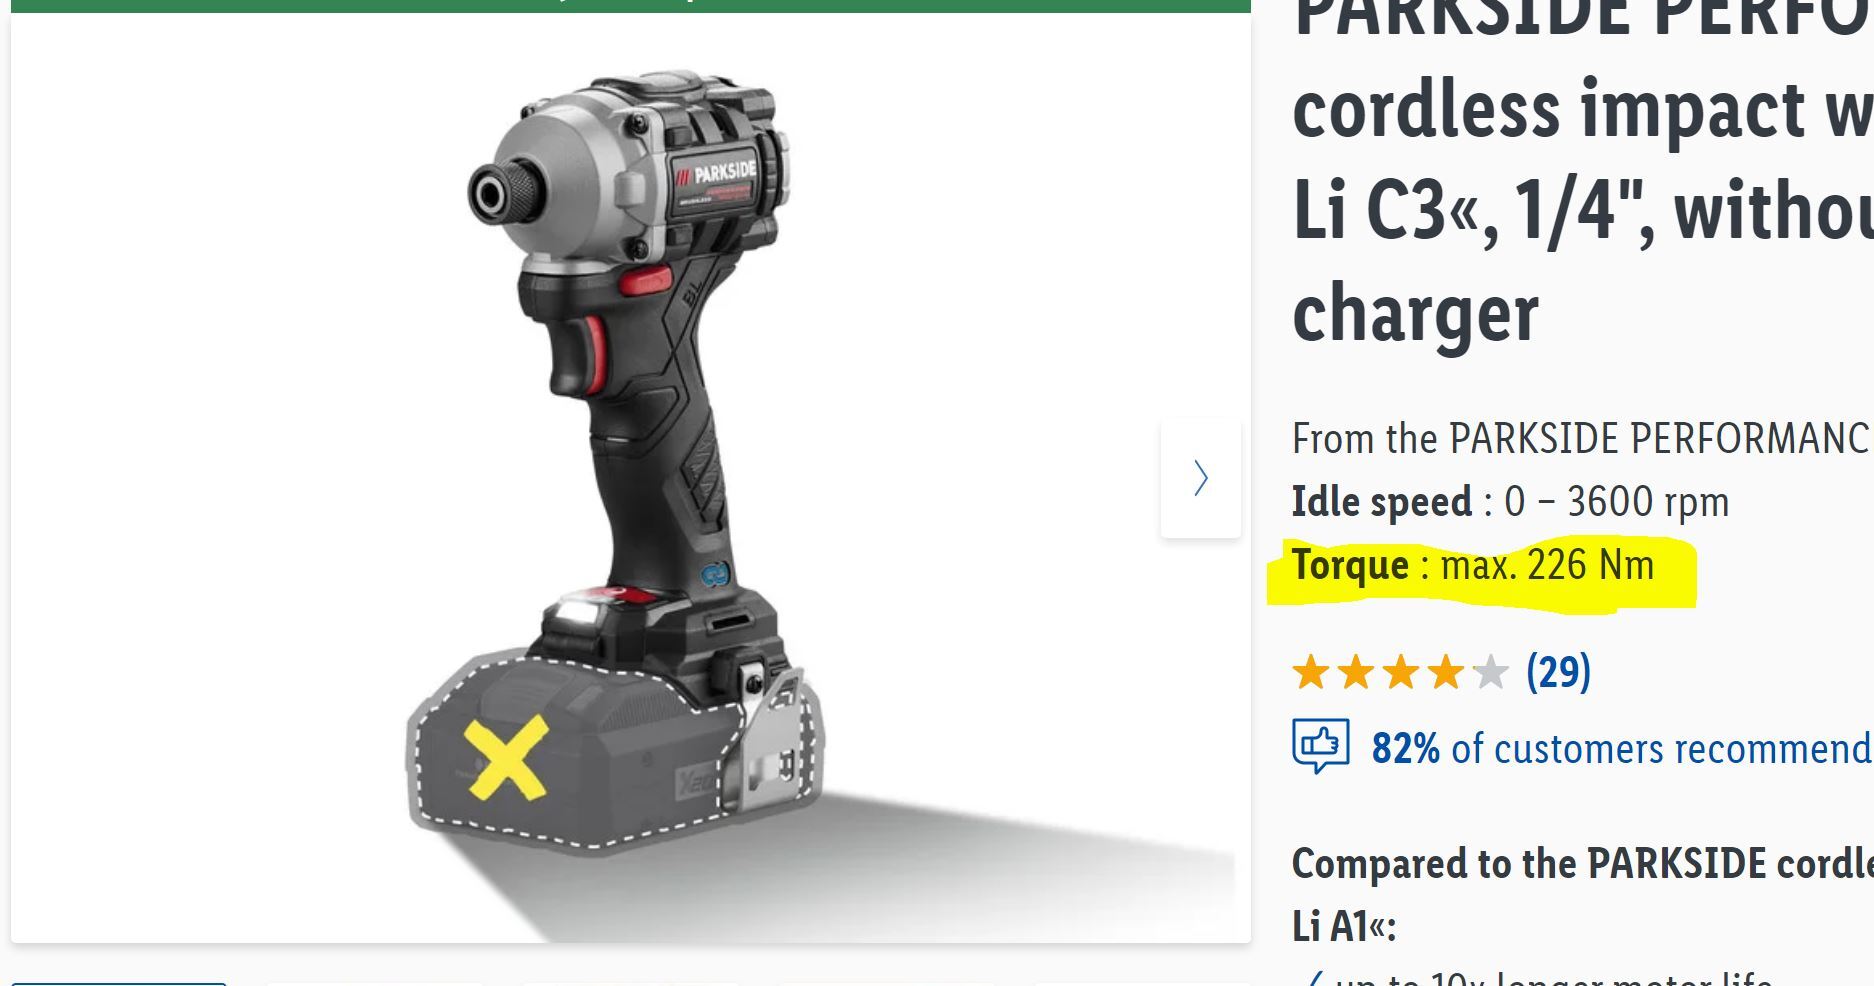Click the grey fifth rating star
This screenshot has height=986, width=1874.
1490,672
